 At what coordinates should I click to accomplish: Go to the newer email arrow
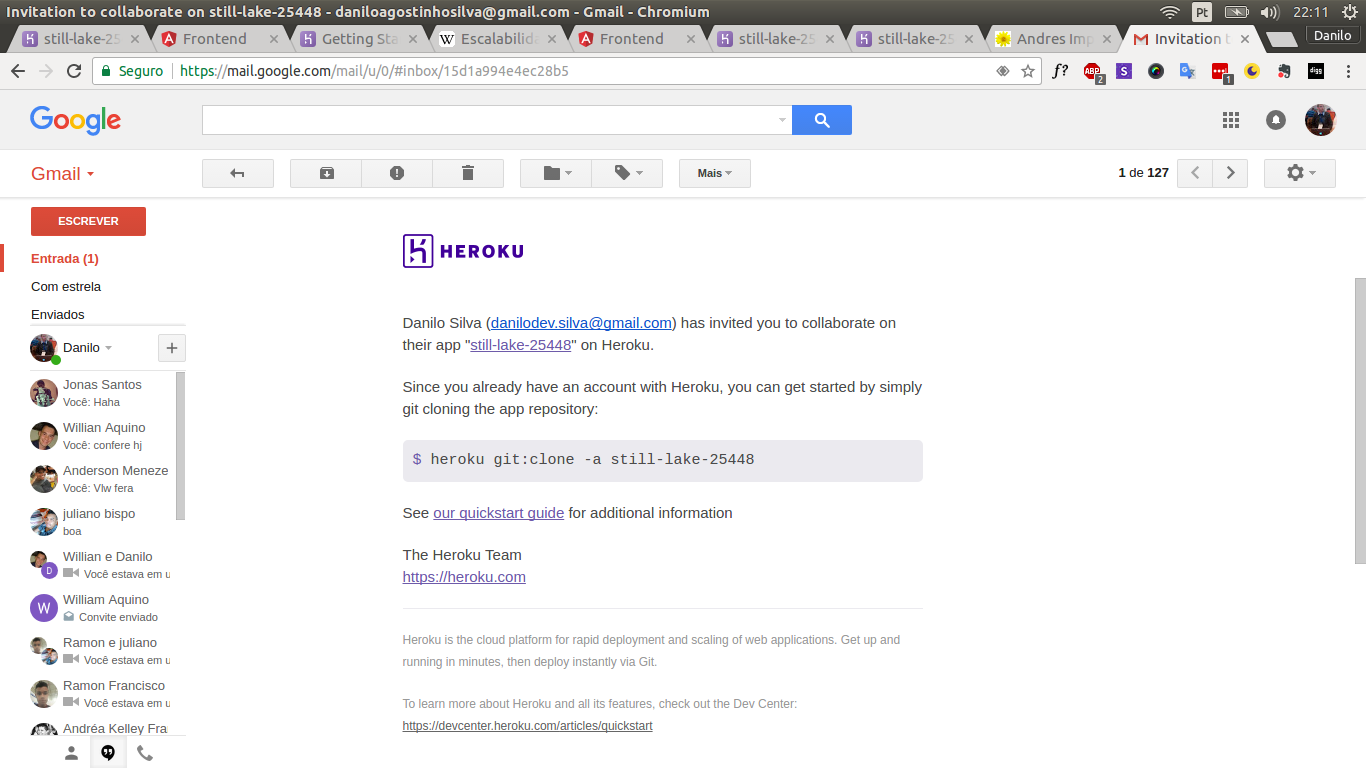pyautogui.click(x=1195, y=173)
